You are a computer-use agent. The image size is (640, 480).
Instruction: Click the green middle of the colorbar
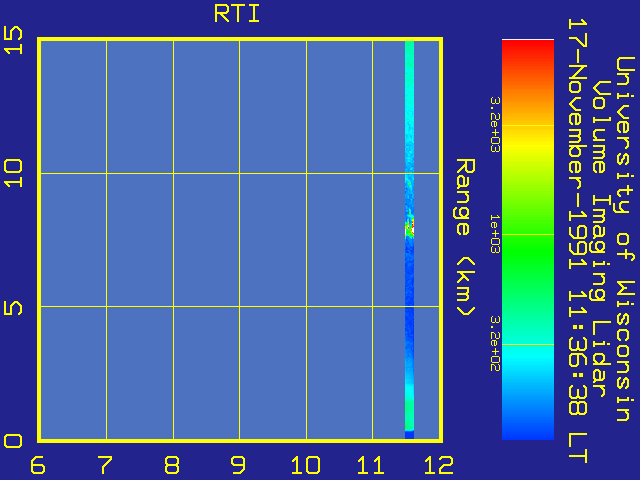tap(528, 245)
